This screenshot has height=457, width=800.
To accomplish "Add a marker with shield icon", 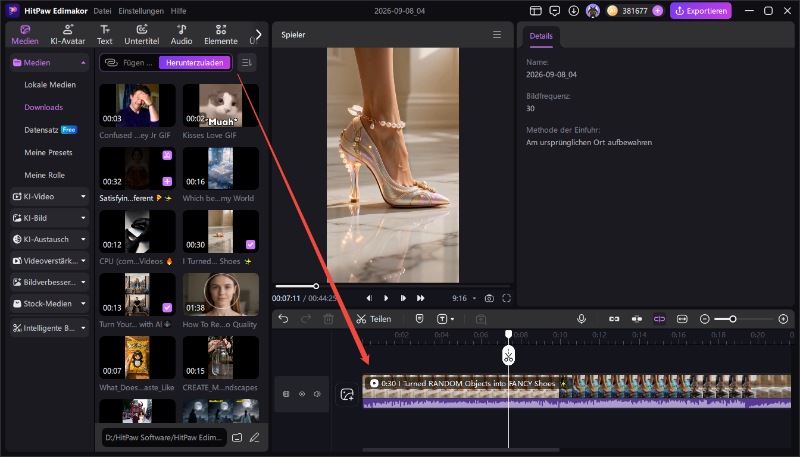I will [x=419, y=319].
